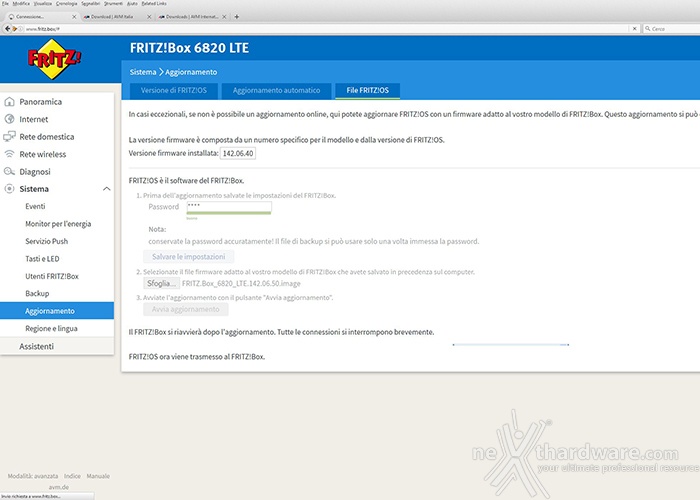Open the Manuale link
The width and height of the screenshot is (700, 500).
tap(98, 476)
